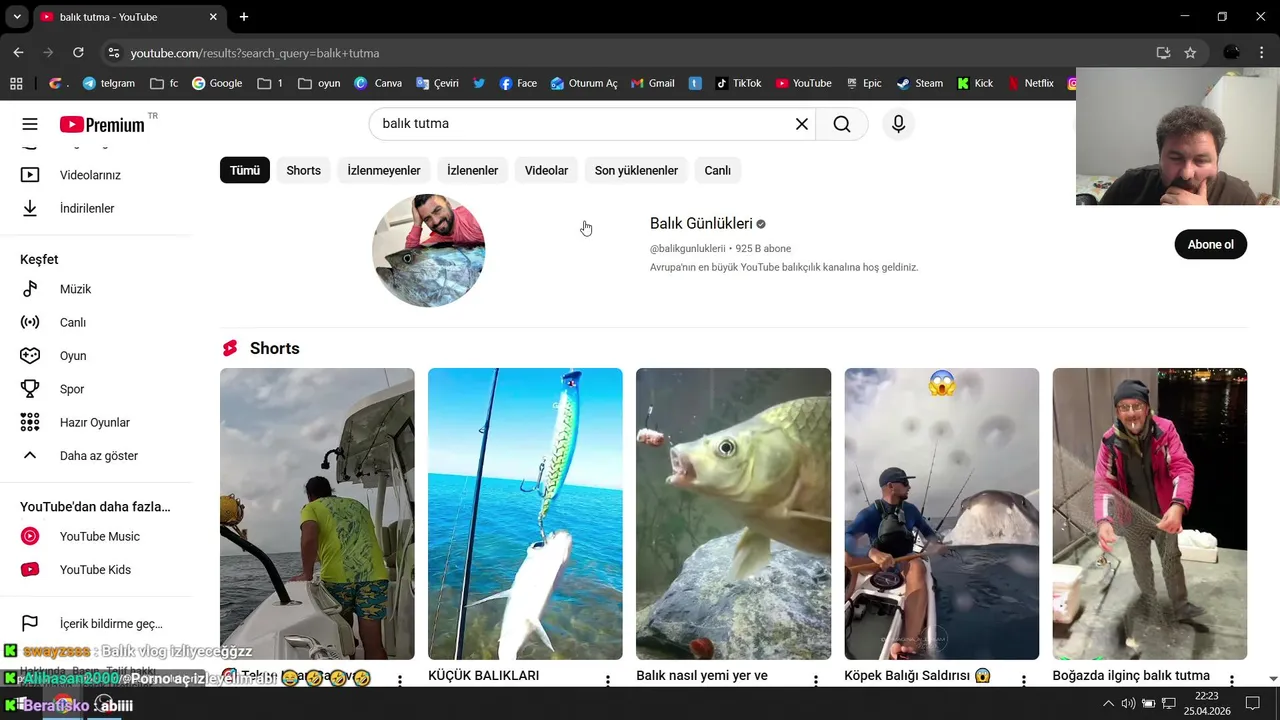
Task: Subscribe with the Abone ol button
Action: pyautogui.click(x=1210, y=244)
